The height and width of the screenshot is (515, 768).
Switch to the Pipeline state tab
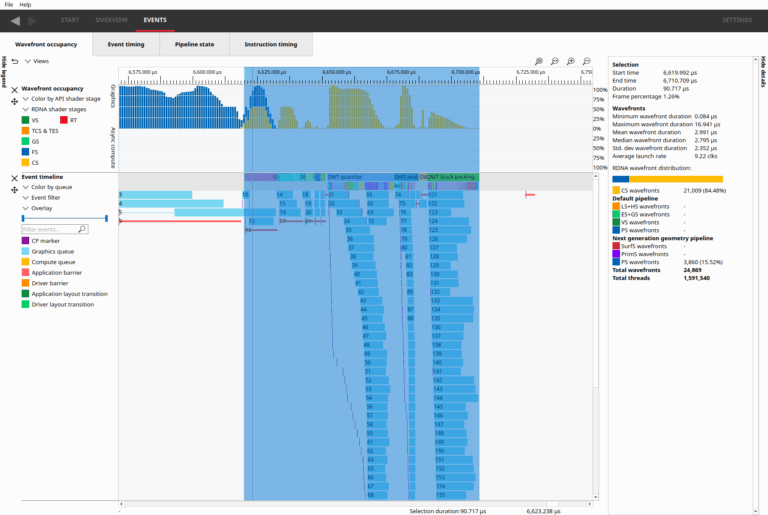(x=194, y=44)
